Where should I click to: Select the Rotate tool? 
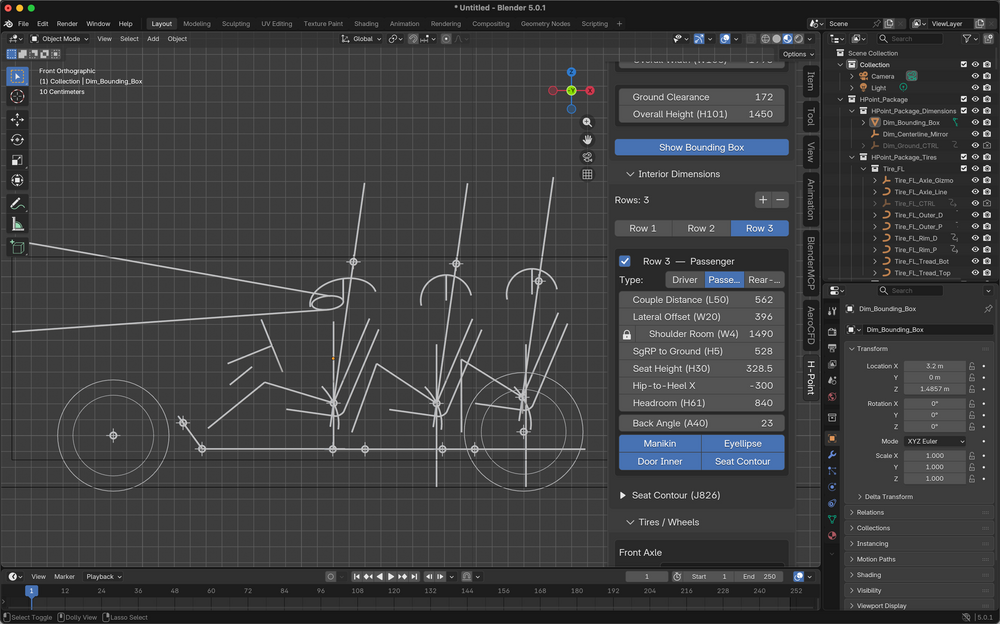[17, 140]
